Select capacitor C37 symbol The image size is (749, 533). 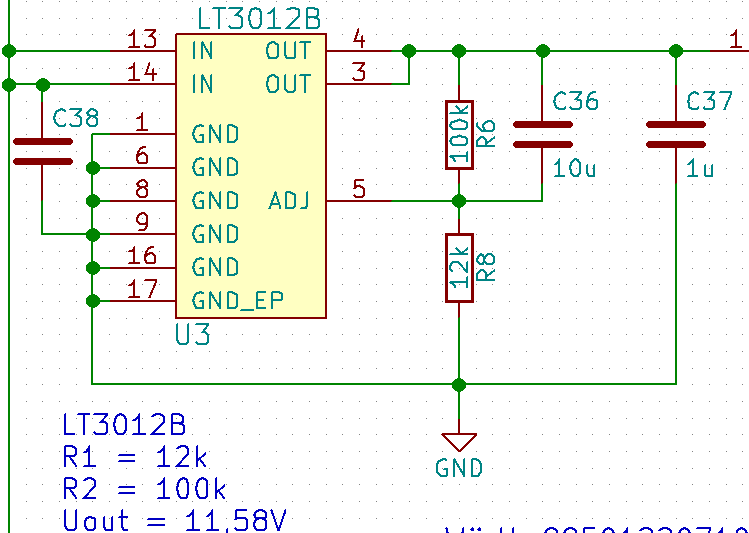point(675,134)
